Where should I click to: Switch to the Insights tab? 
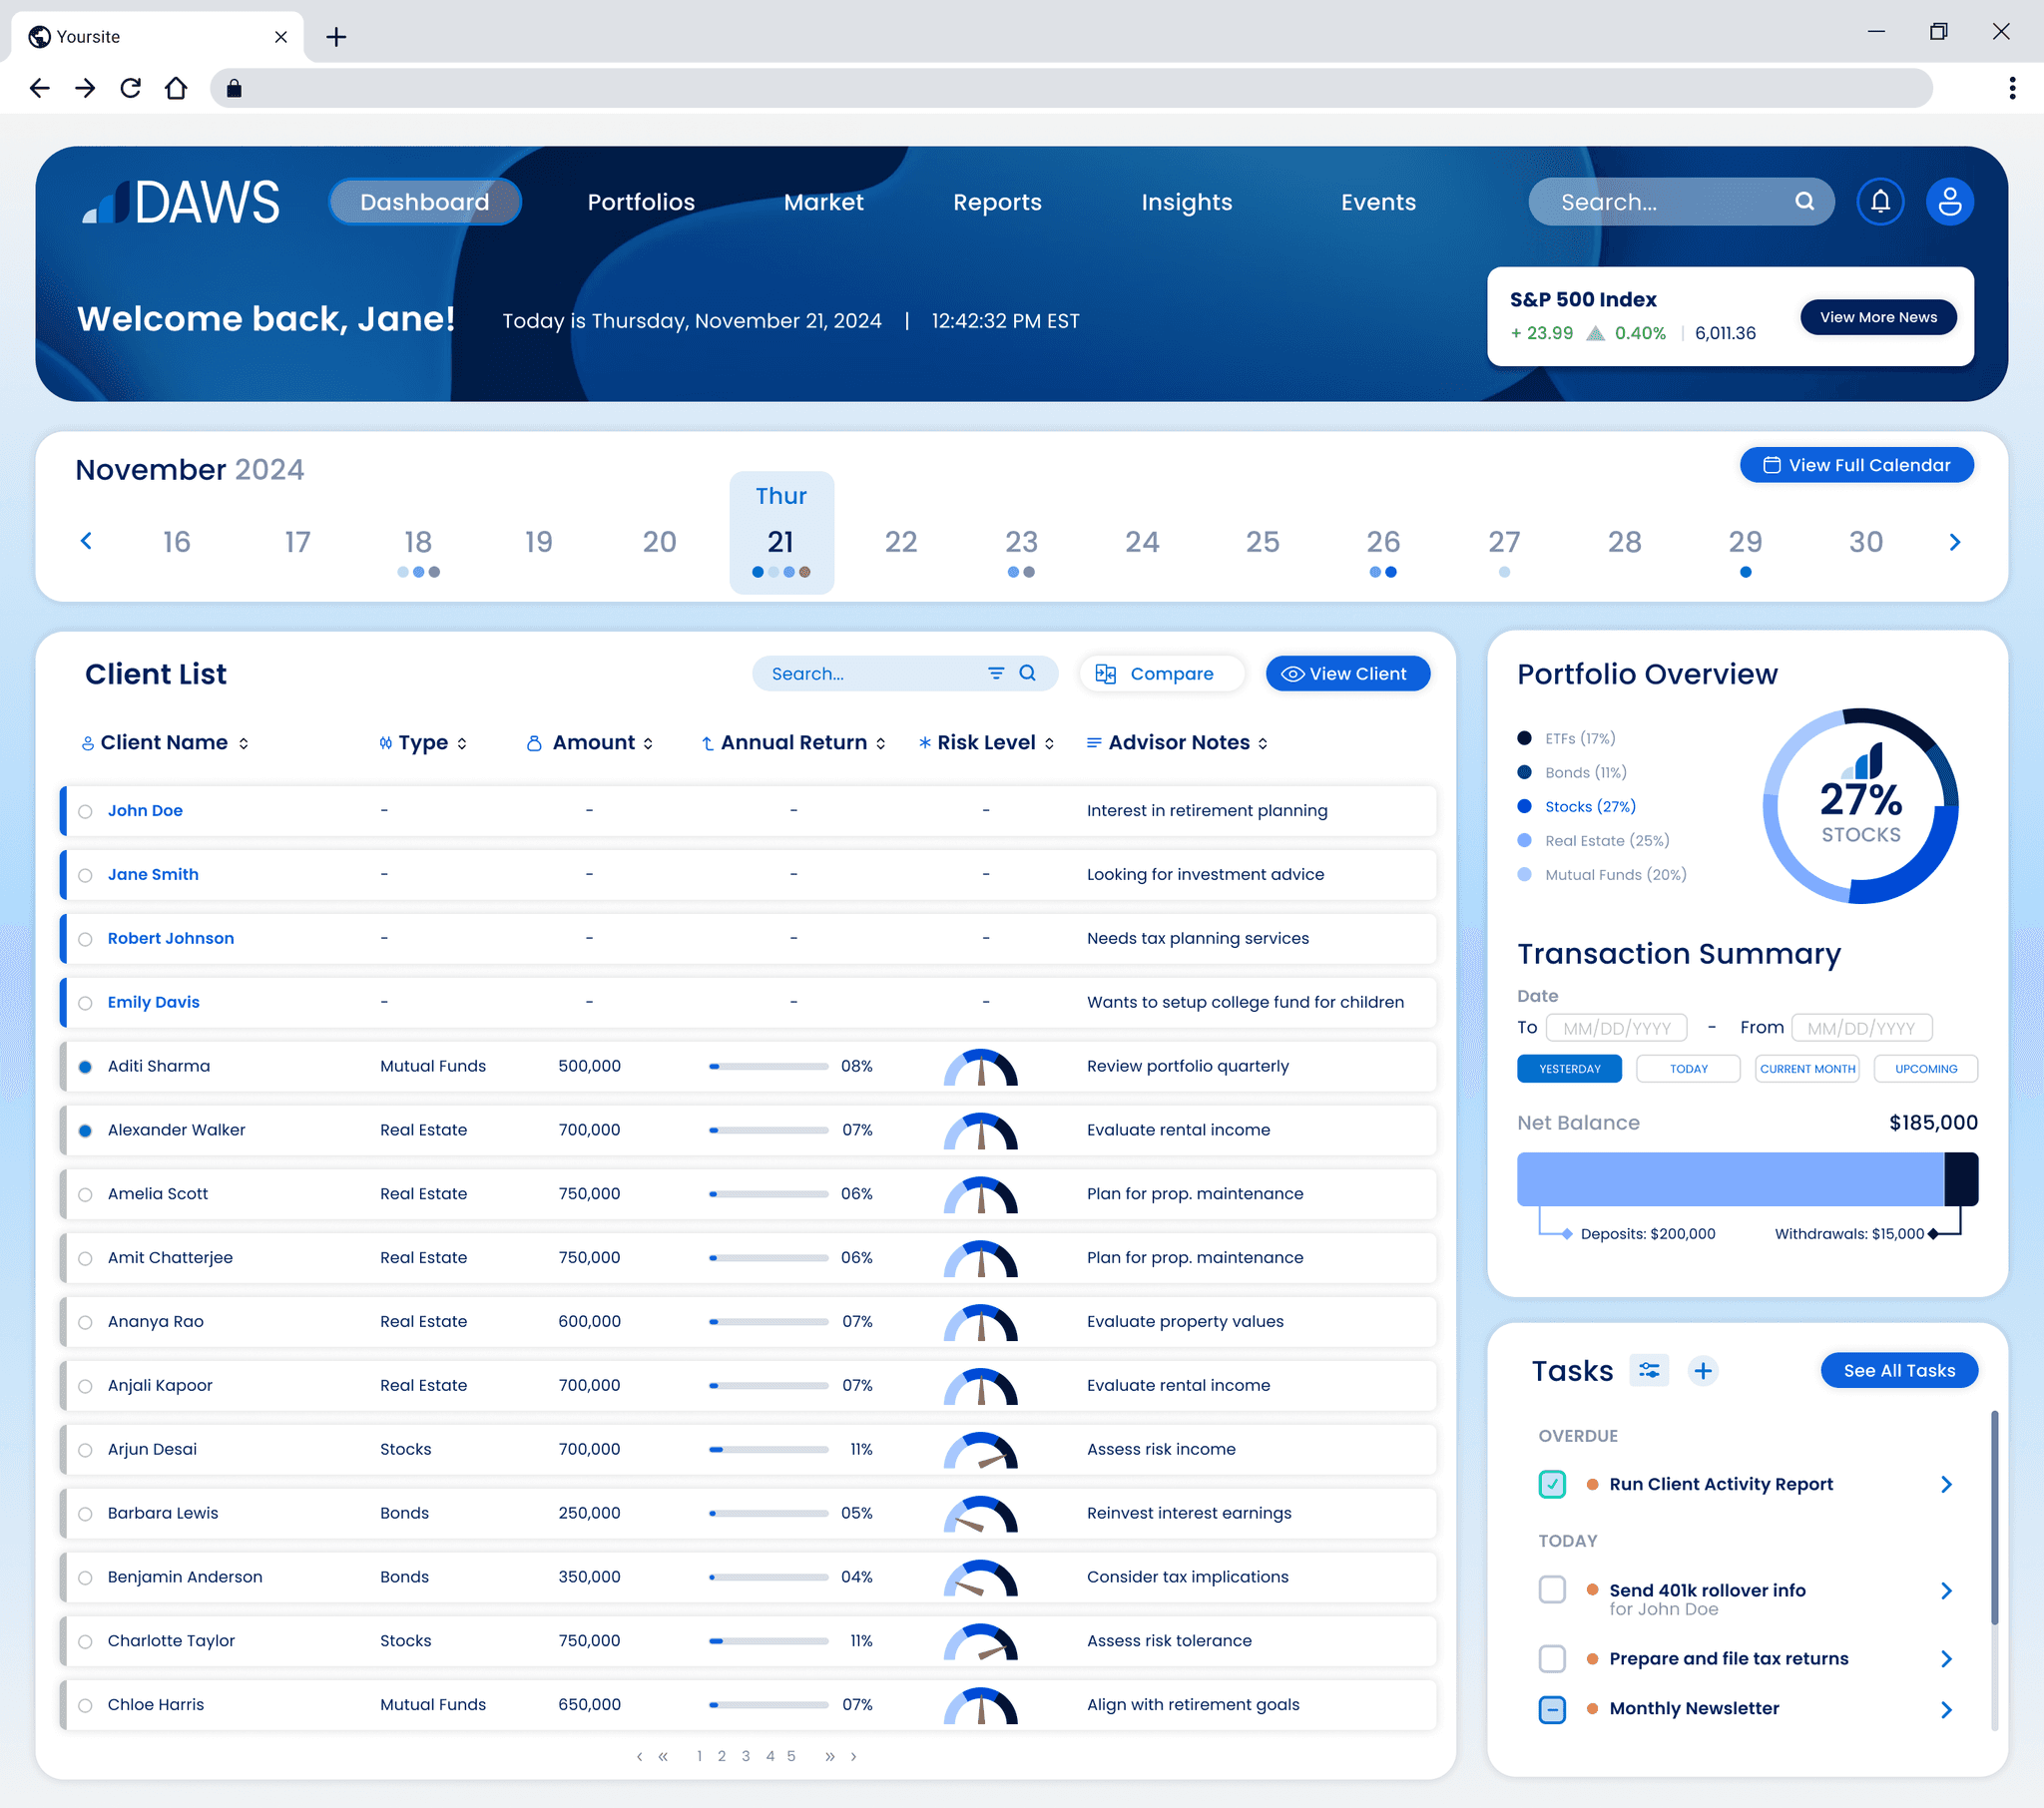[1186, 202]
